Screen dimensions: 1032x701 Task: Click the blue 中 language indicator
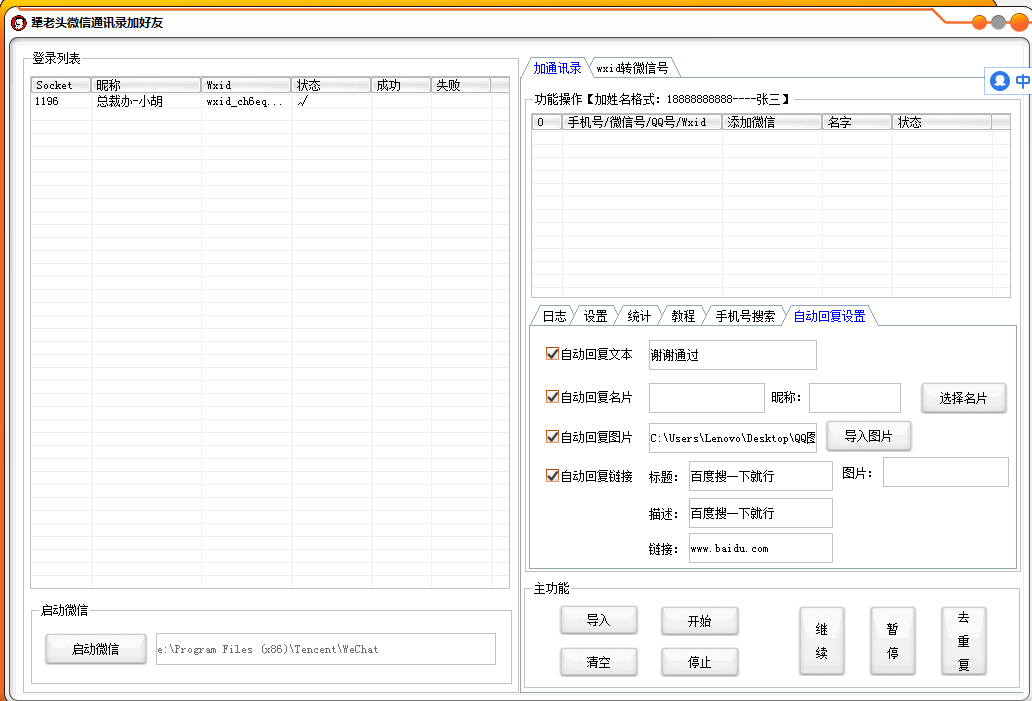(x=1022, y=81)
